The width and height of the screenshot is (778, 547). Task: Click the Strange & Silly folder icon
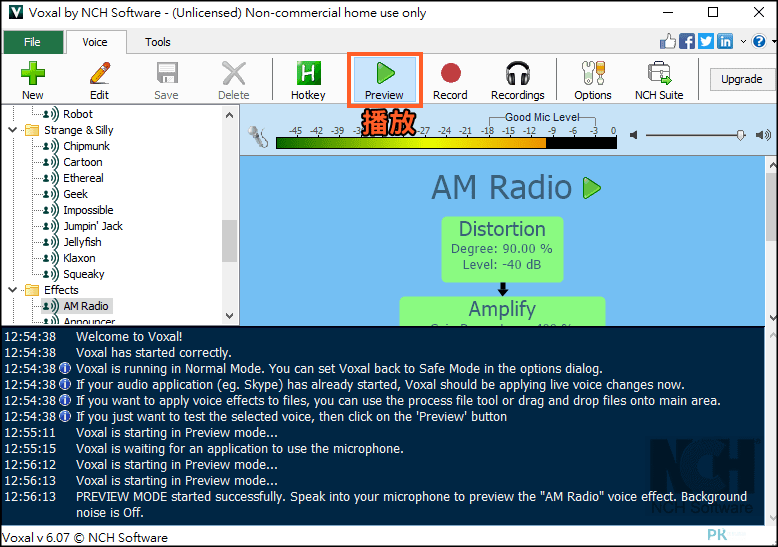coord(32,130)
